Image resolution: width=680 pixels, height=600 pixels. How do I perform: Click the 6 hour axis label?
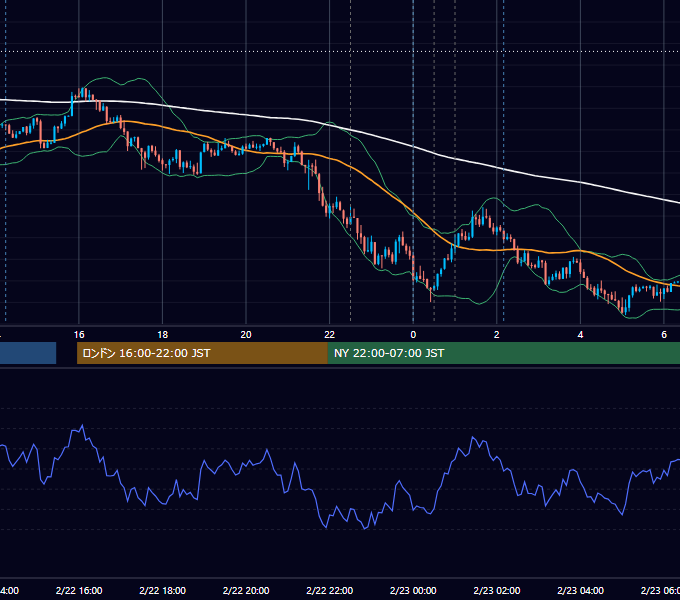coord(664,335)
